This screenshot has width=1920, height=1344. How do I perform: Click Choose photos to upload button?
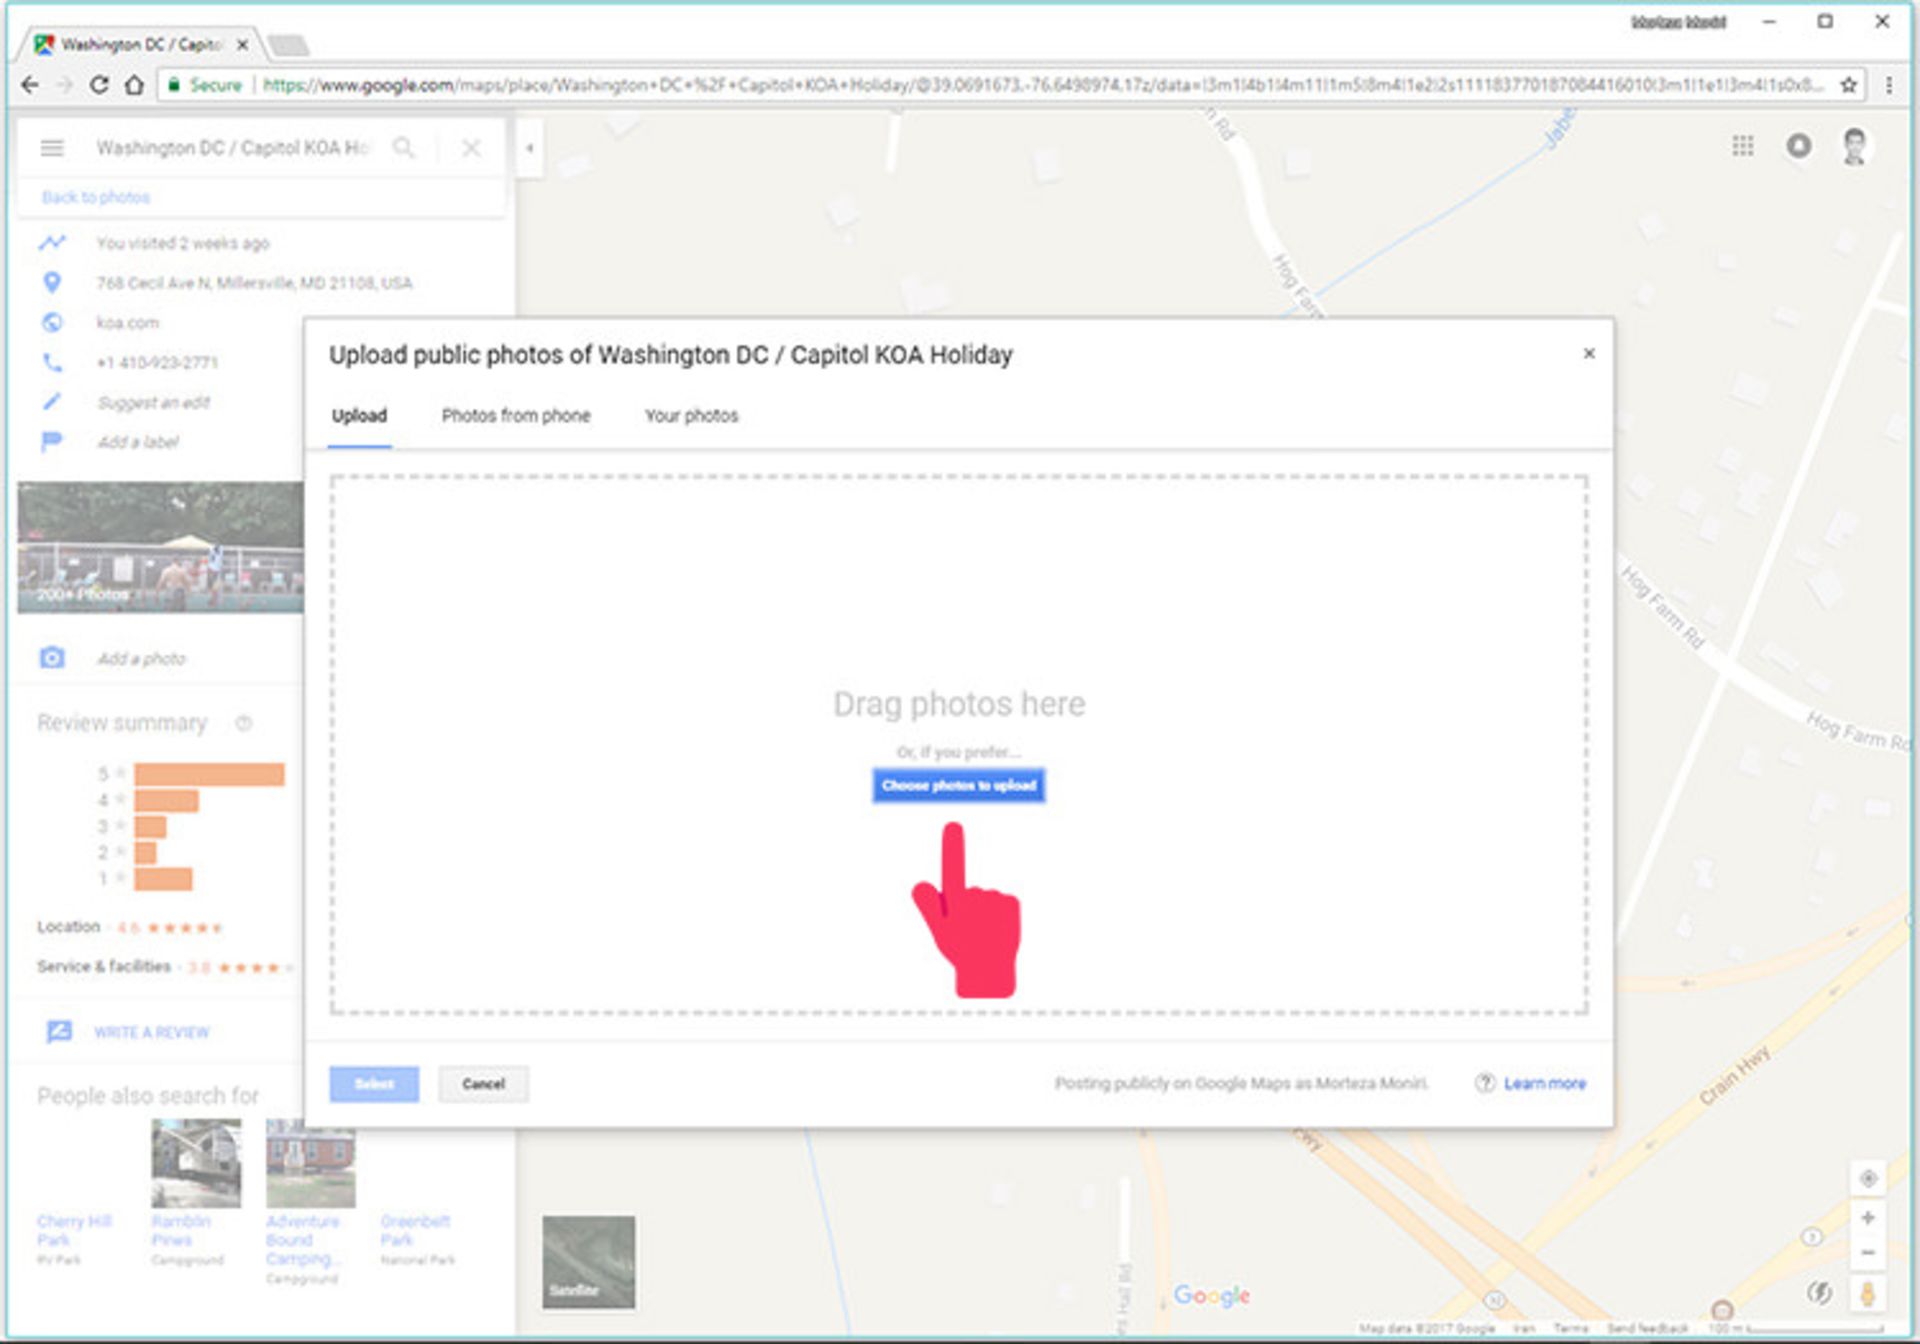(x=958, y=785)
